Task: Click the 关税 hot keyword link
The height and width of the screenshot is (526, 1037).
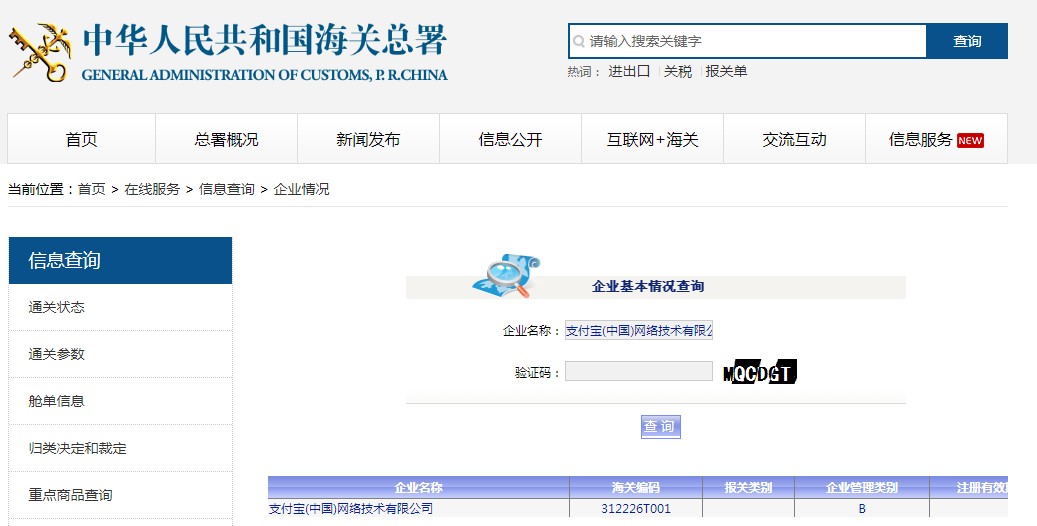Action: pyautogui.click(x=678, y=71)
